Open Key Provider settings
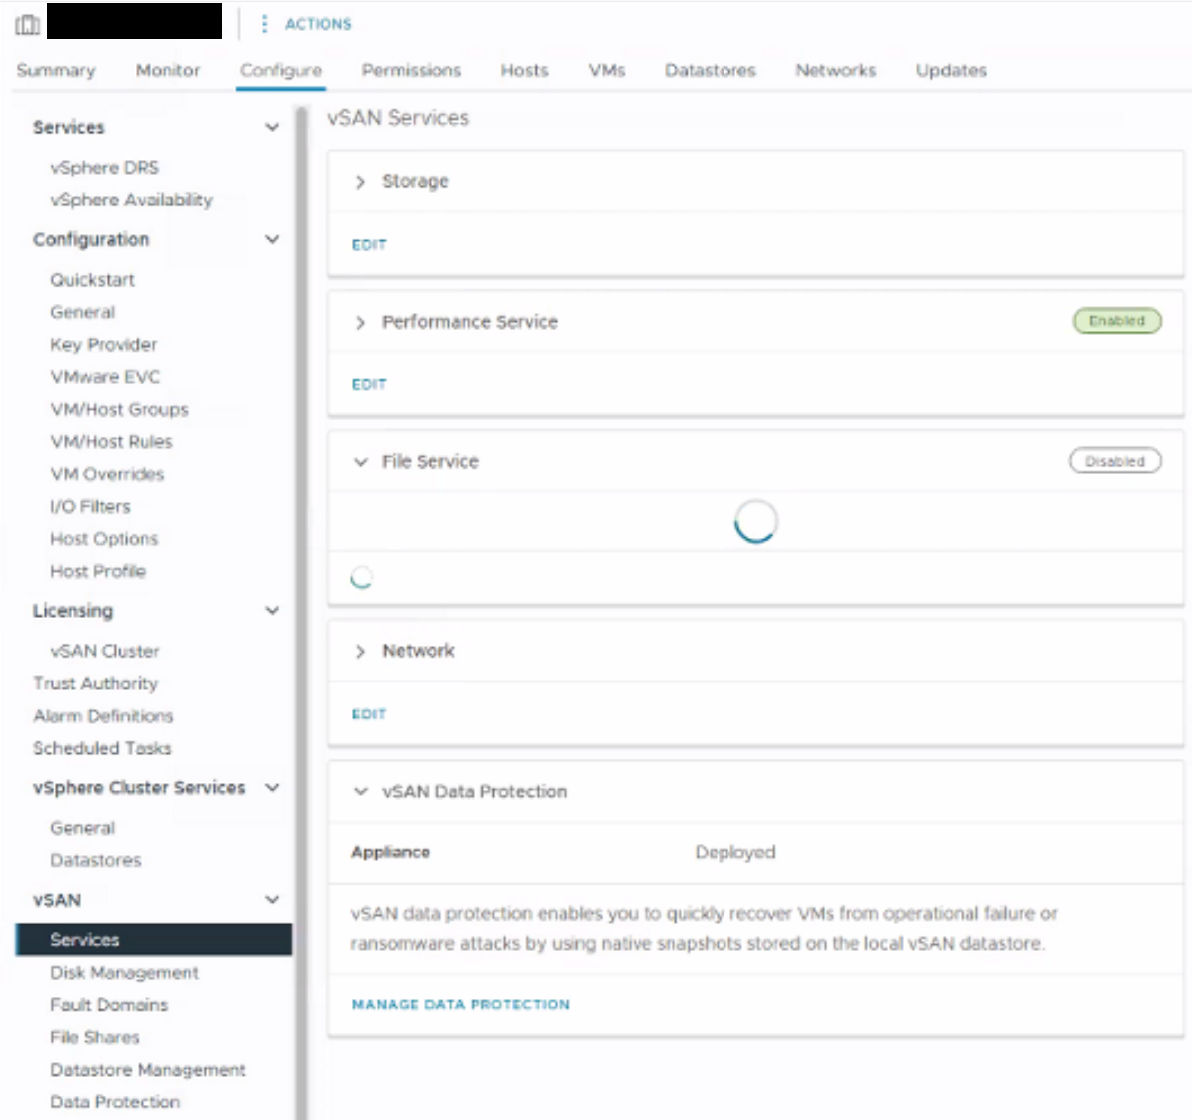The height and width of the screenshot is (1120, 1192). pos(103,344)
